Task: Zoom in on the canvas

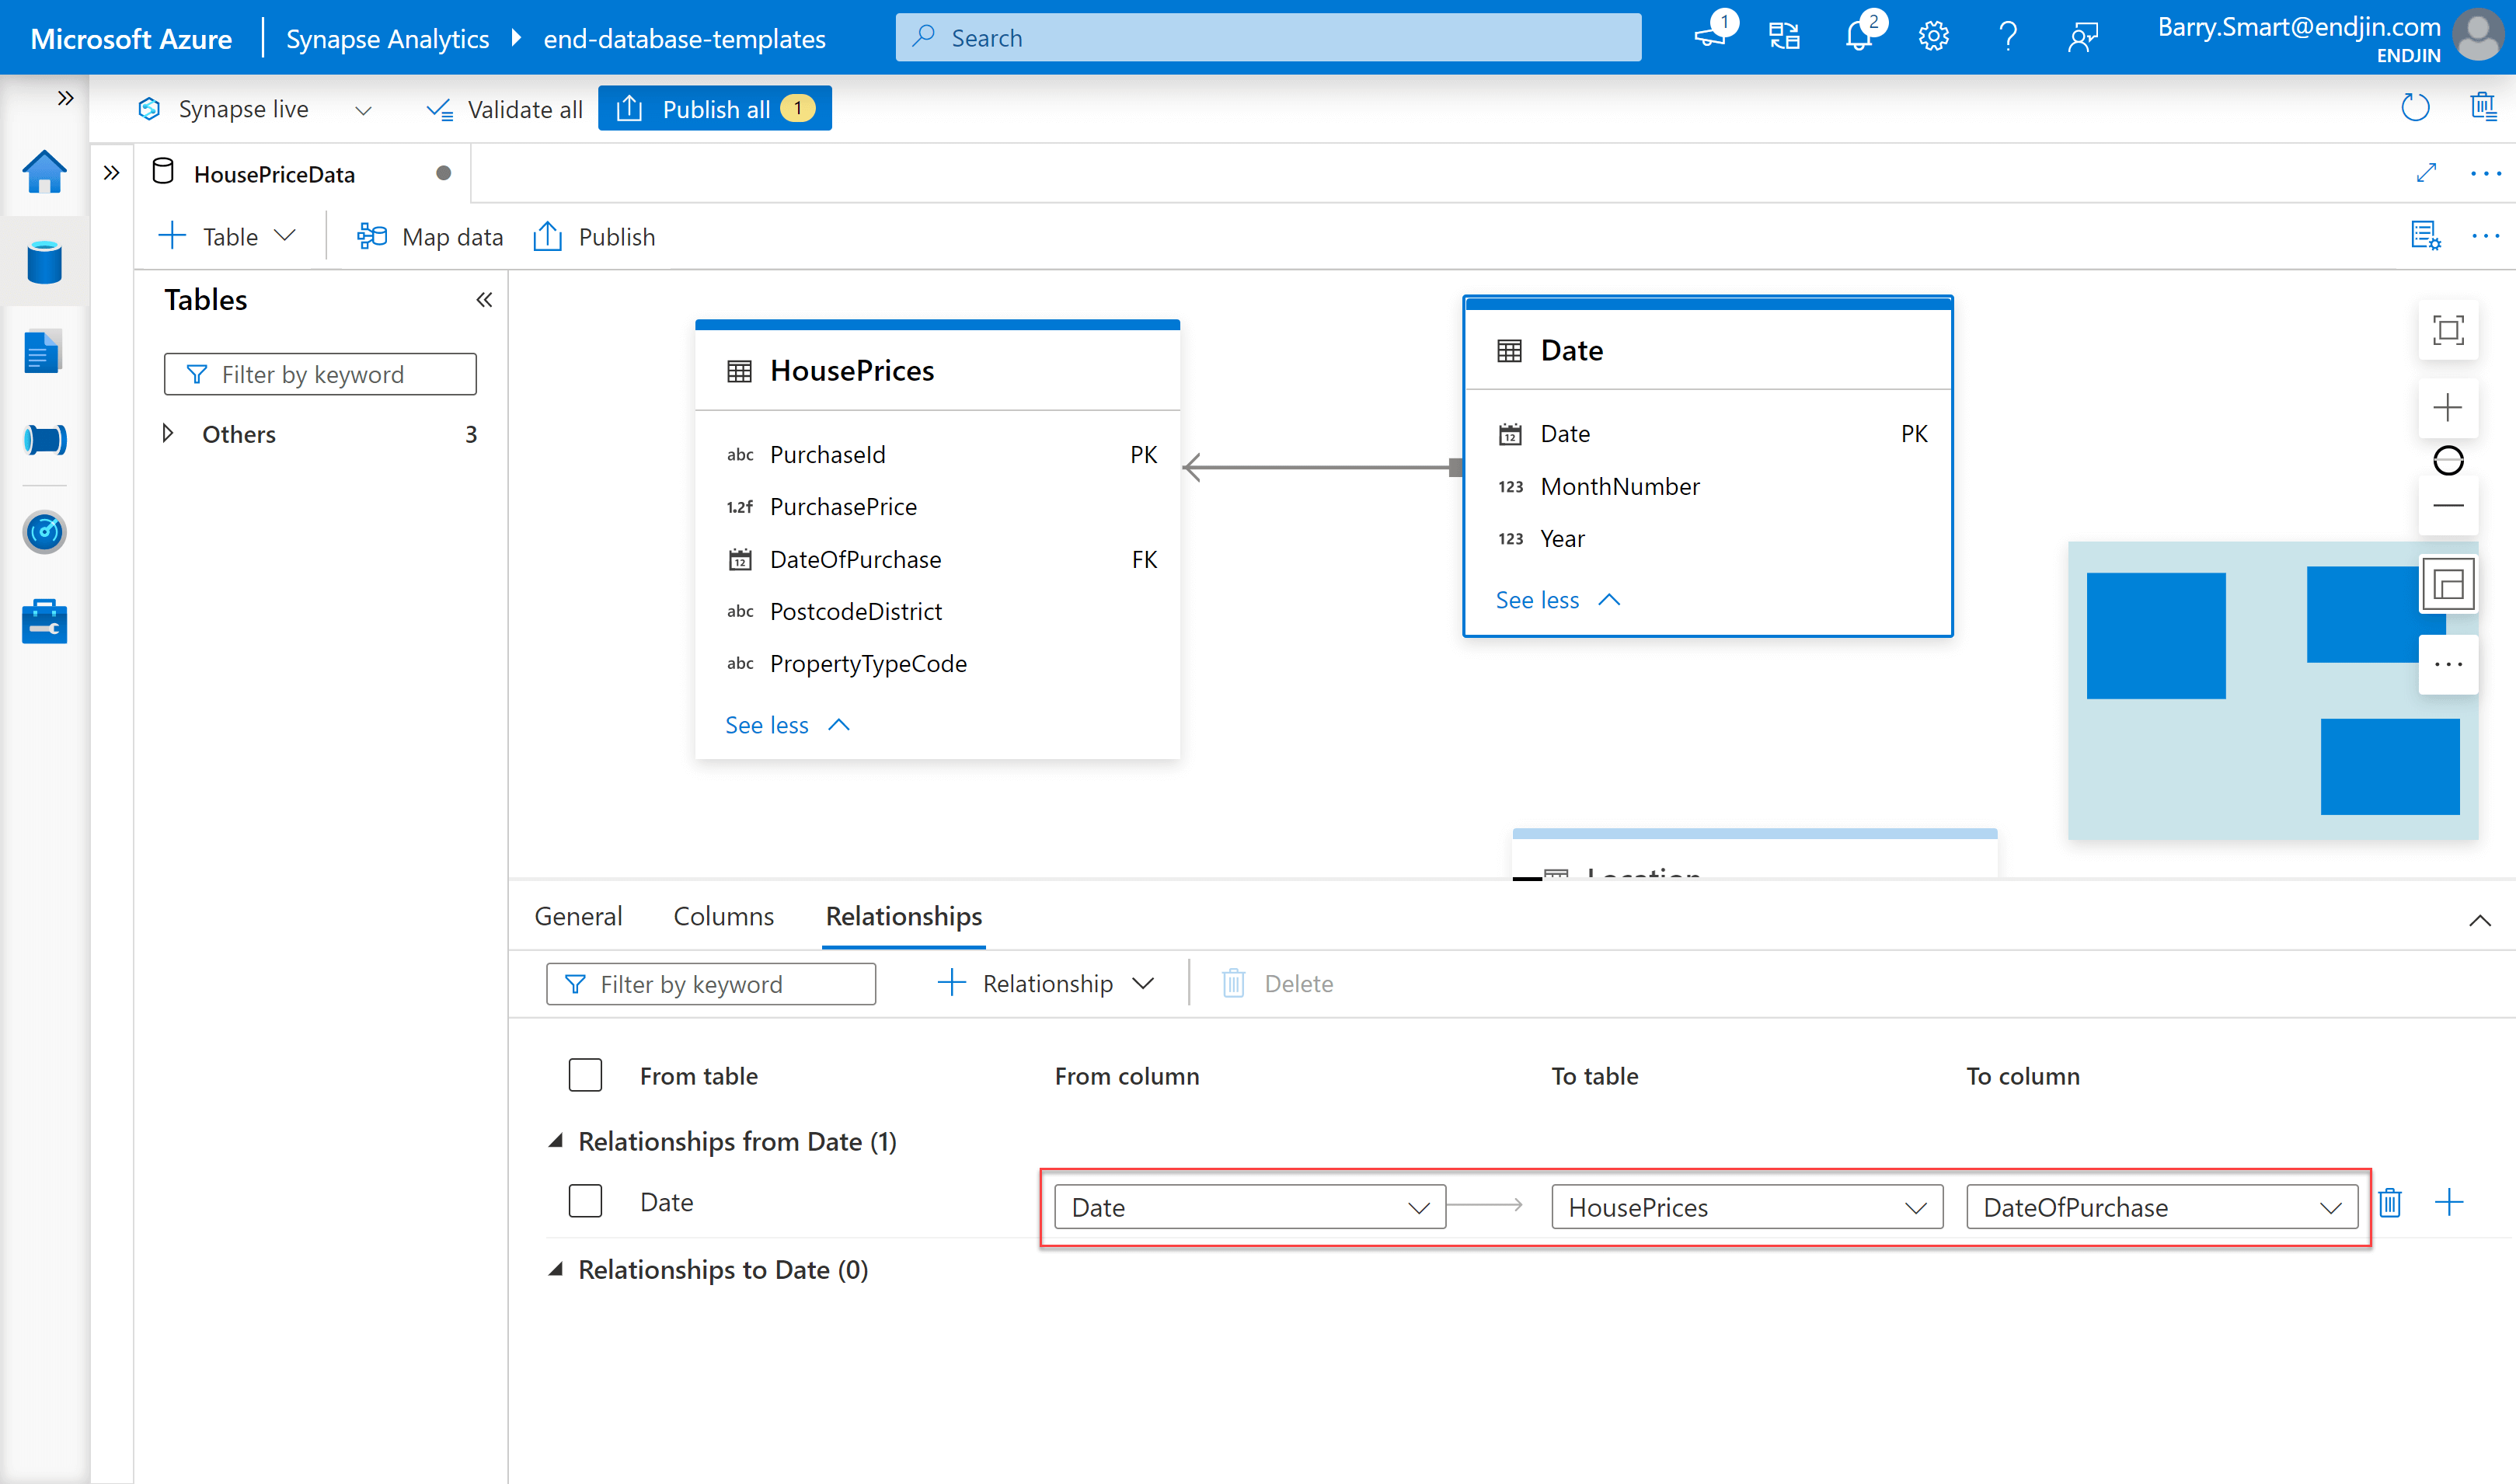Action: click(2448, 407)
